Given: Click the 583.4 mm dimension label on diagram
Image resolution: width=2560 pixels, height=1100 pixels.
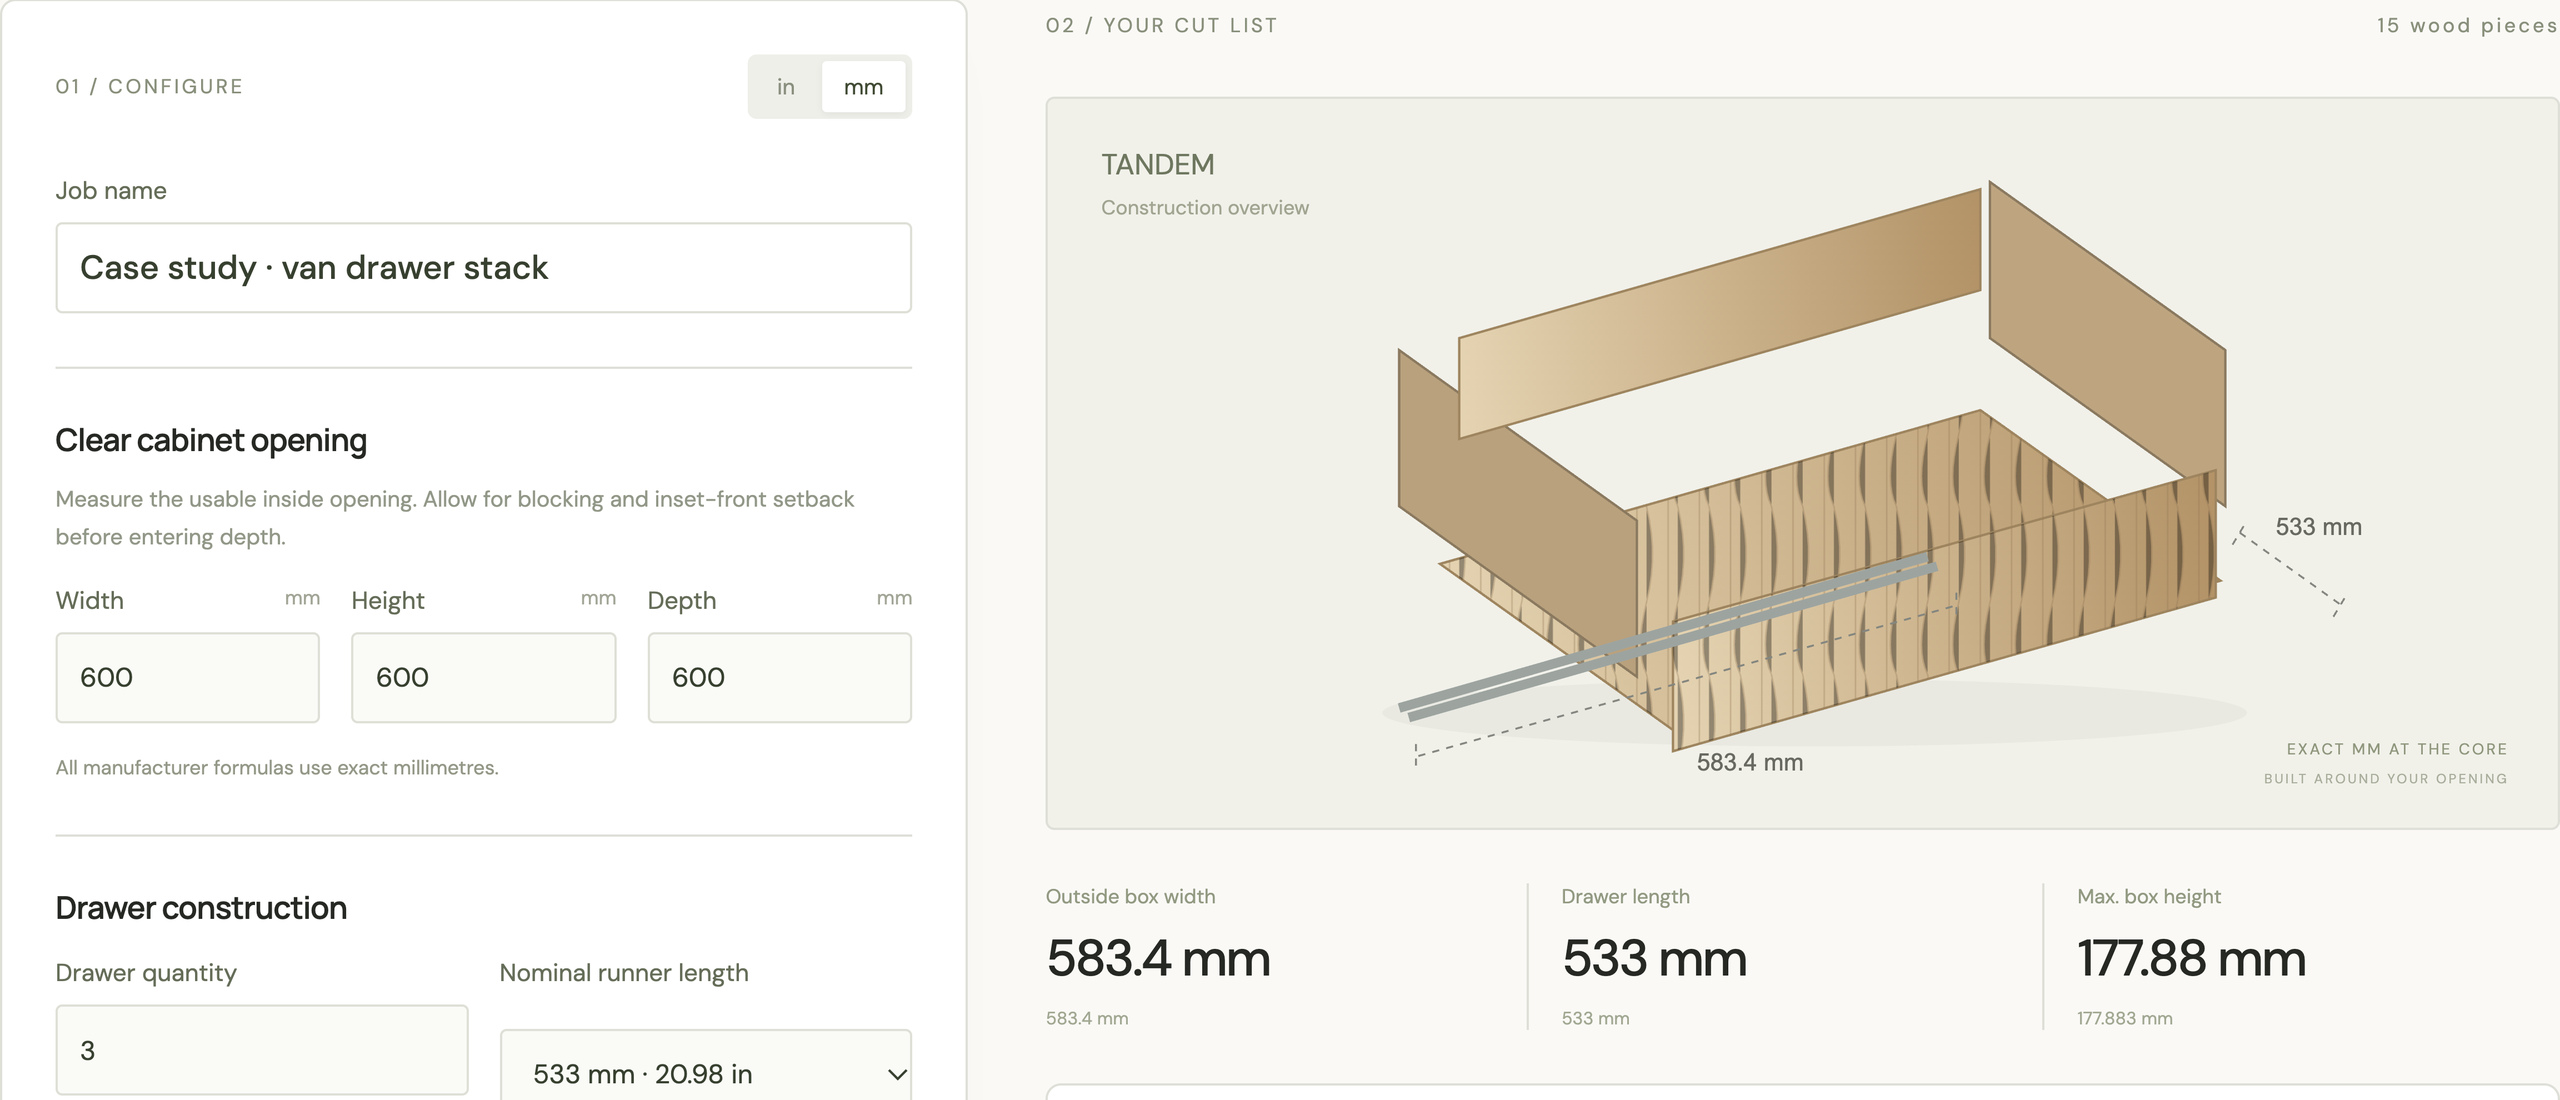Looking at the screenshot, I should coord(1750,763).
